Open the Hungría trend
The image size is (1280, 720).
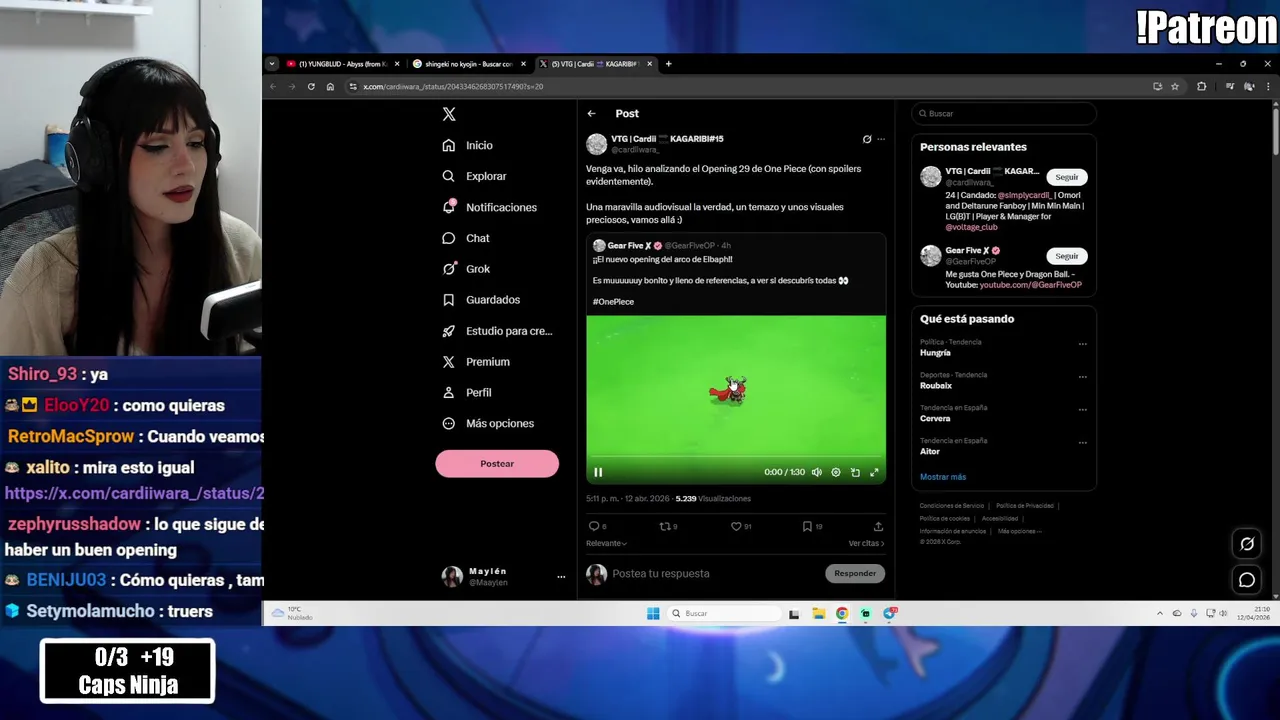935,353
